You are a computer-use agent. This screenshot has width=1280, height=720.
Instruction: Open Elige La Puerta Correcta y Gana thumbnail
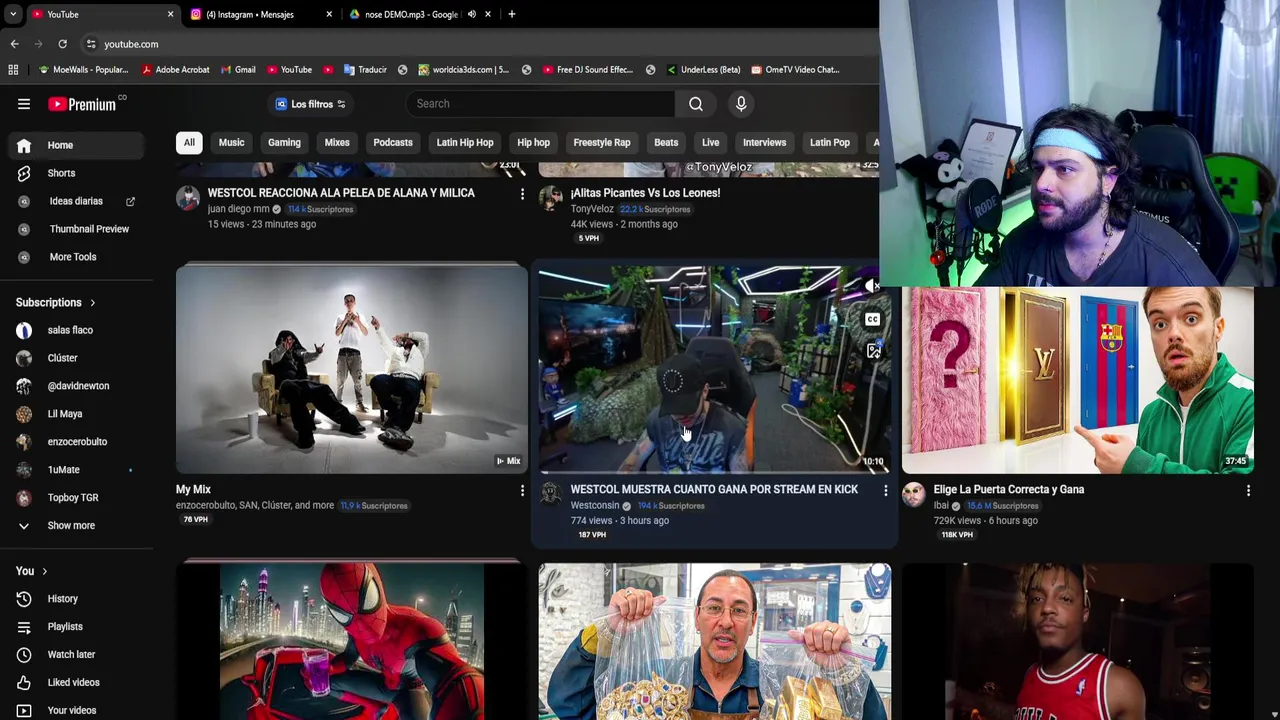[x=1078, y=380]
